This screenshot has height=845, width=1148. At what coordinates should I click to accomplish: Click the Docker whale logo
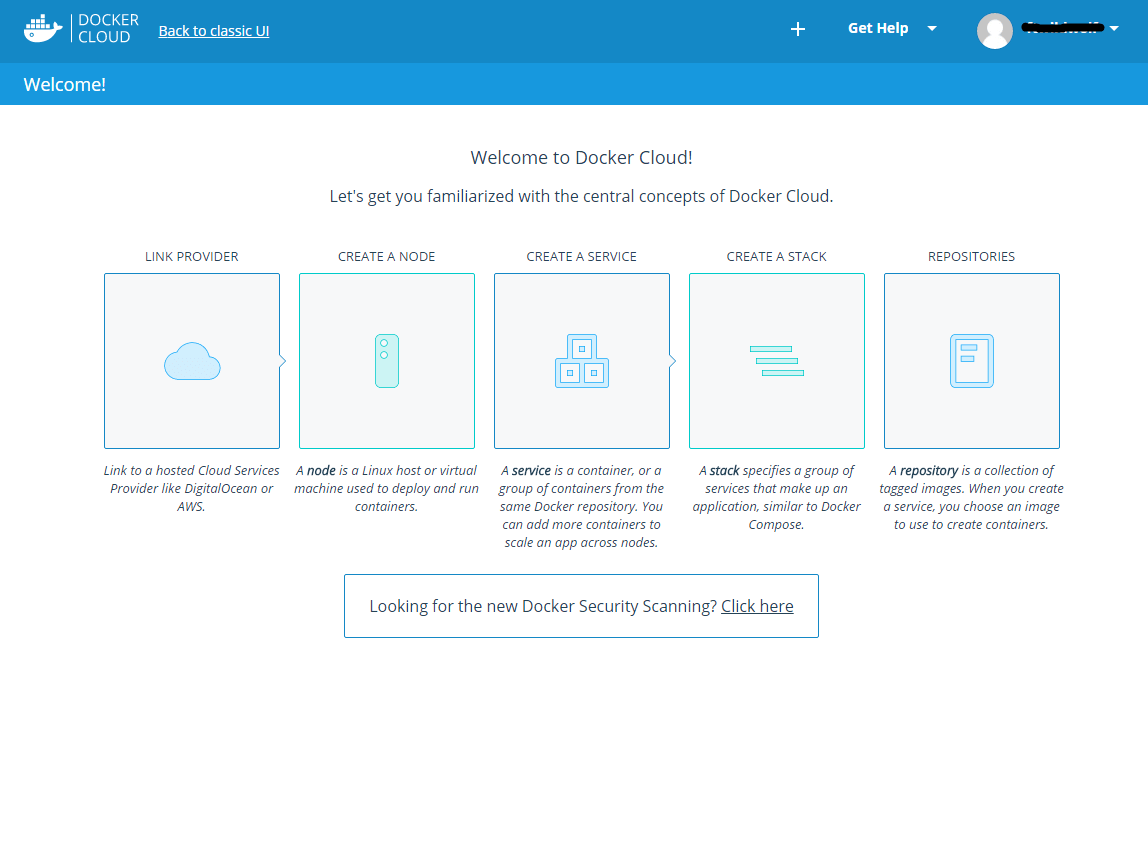pyautogui.click(x=42, y=29)
